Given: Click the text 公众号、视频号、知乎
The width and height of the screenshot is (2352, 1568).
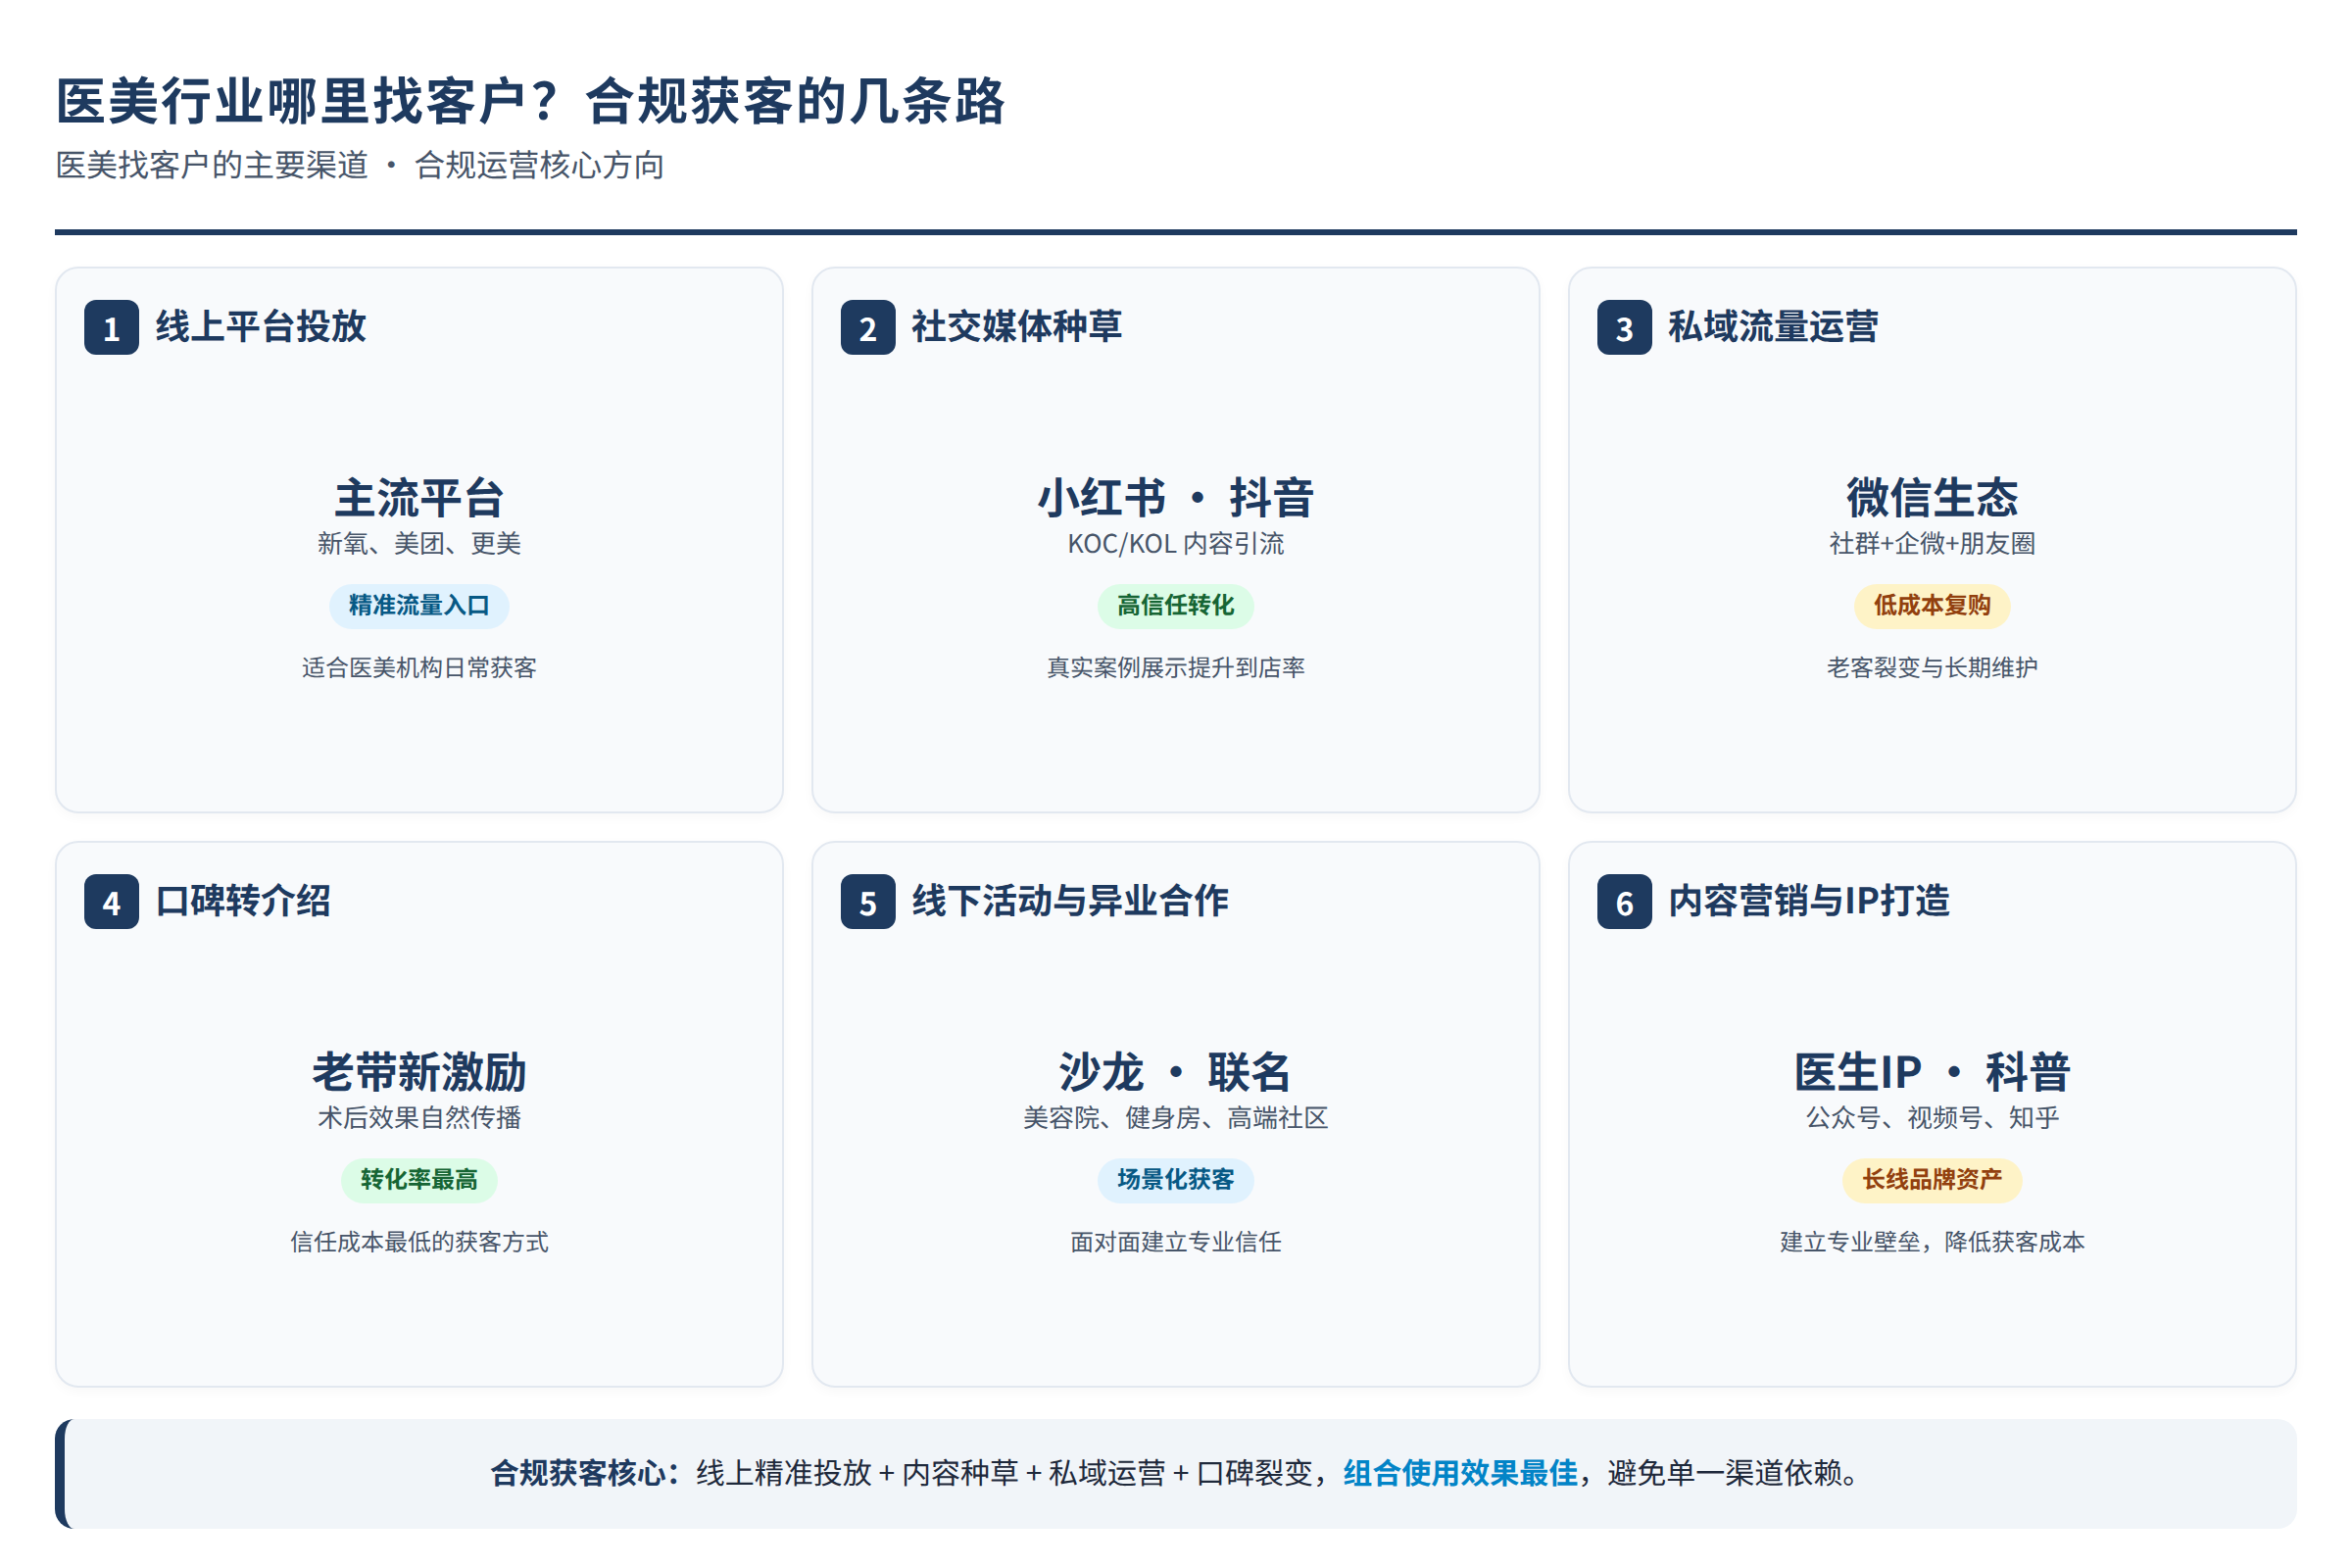Looking at the screenshot, I should (1932, 1118).
